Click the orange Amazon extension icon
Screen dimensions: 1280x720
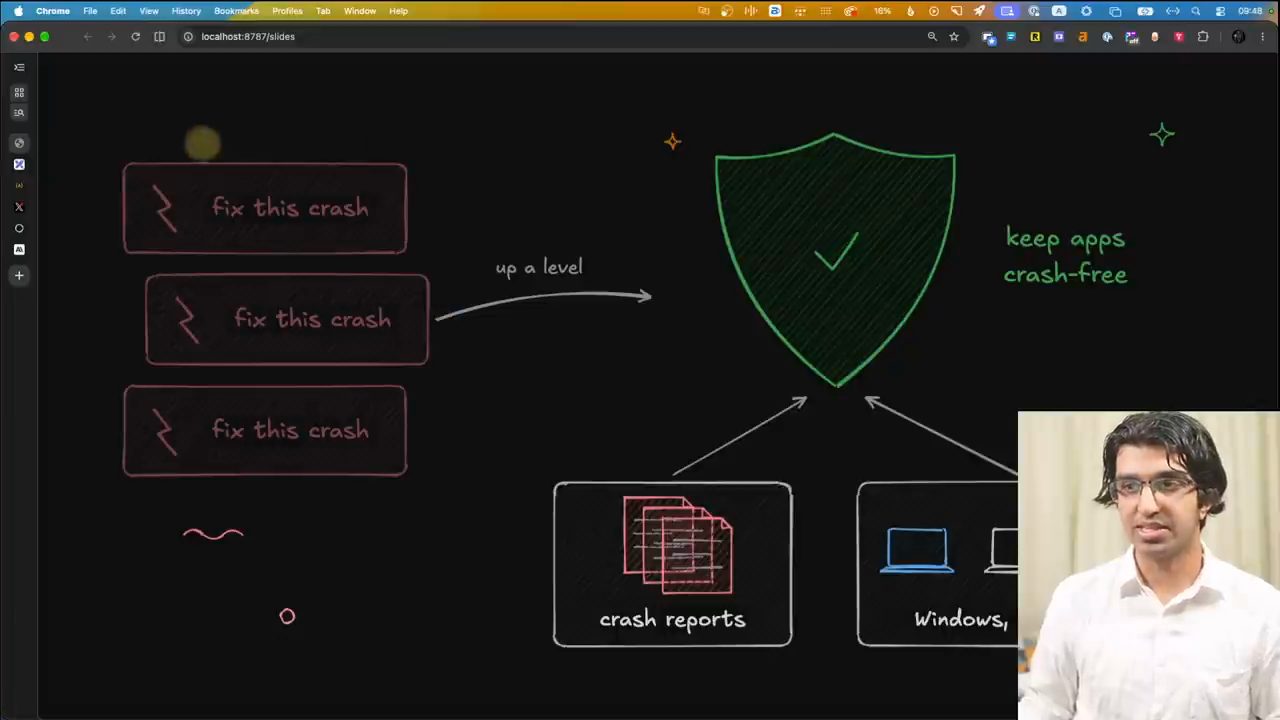point(1082,37)
